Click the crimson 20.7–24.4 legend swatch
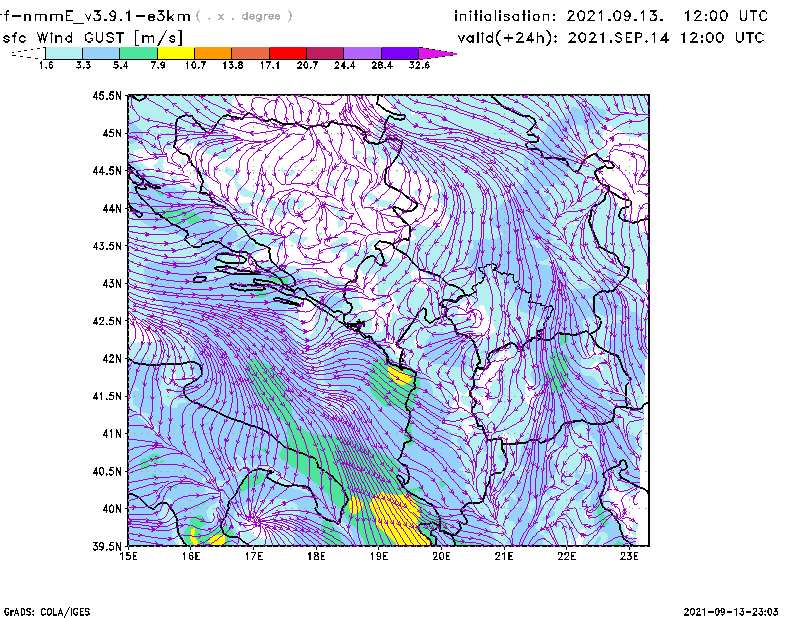The height and width of the screenshot is (618, 800). pos(325,53)
